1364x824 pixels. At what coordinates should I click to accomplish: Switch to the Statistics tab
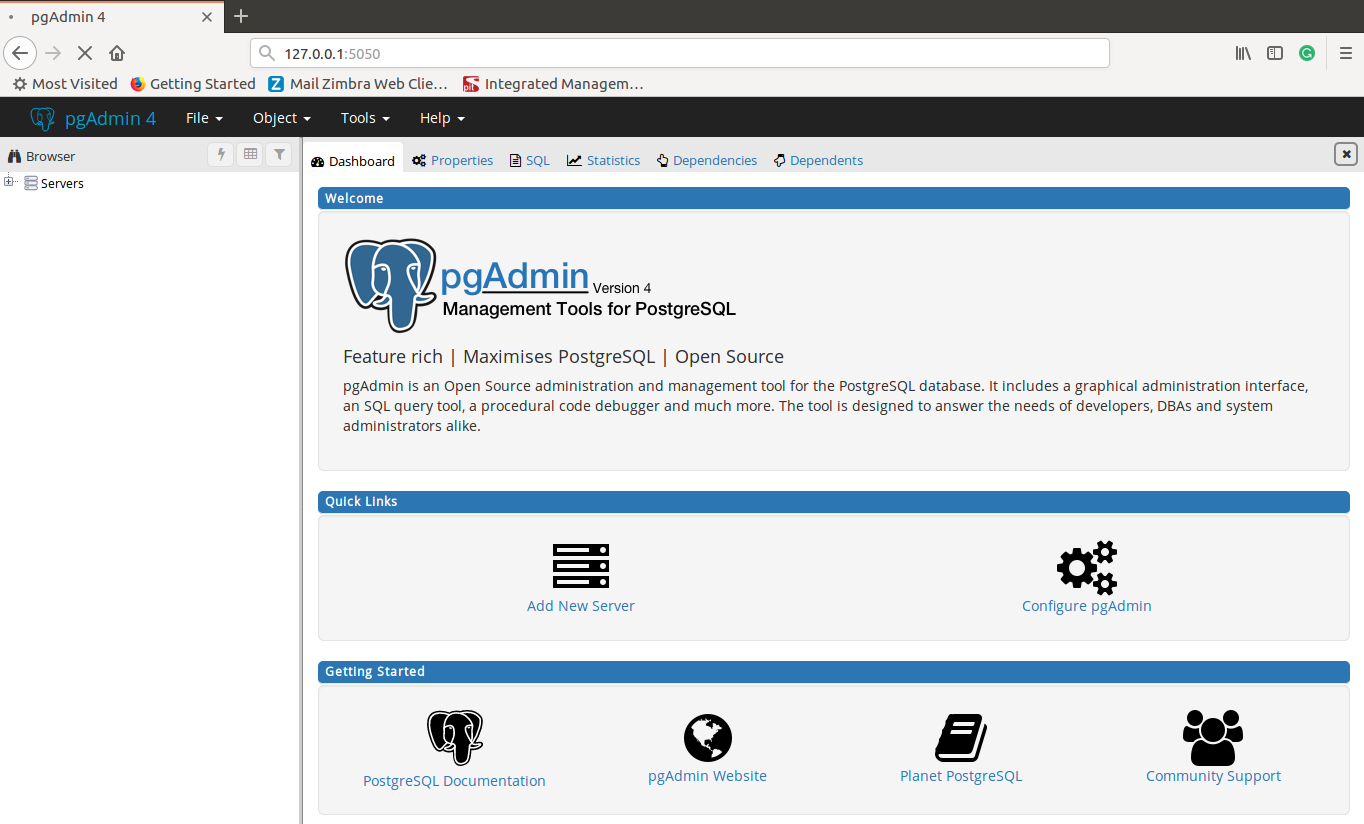pos(603,160)
